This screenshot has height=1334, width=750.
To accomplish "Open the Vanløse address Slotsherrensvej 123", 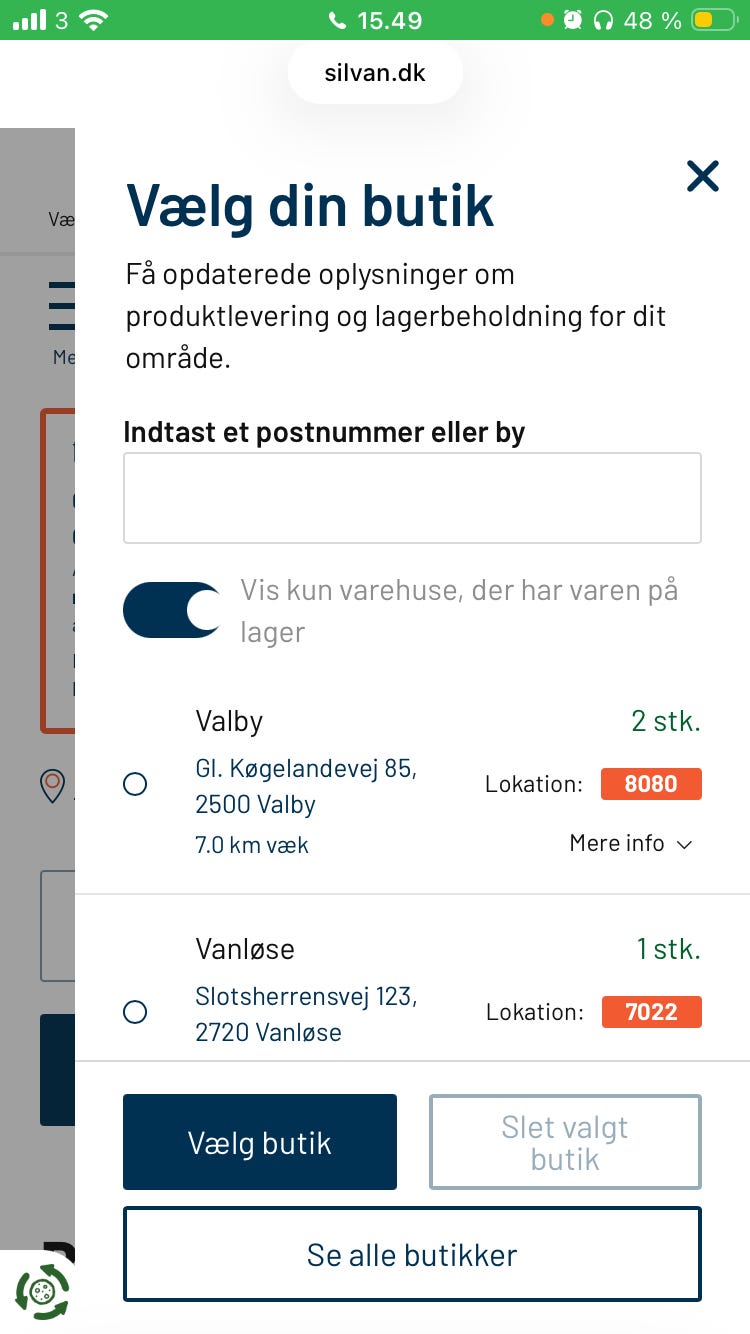I will pos(306,1014).
